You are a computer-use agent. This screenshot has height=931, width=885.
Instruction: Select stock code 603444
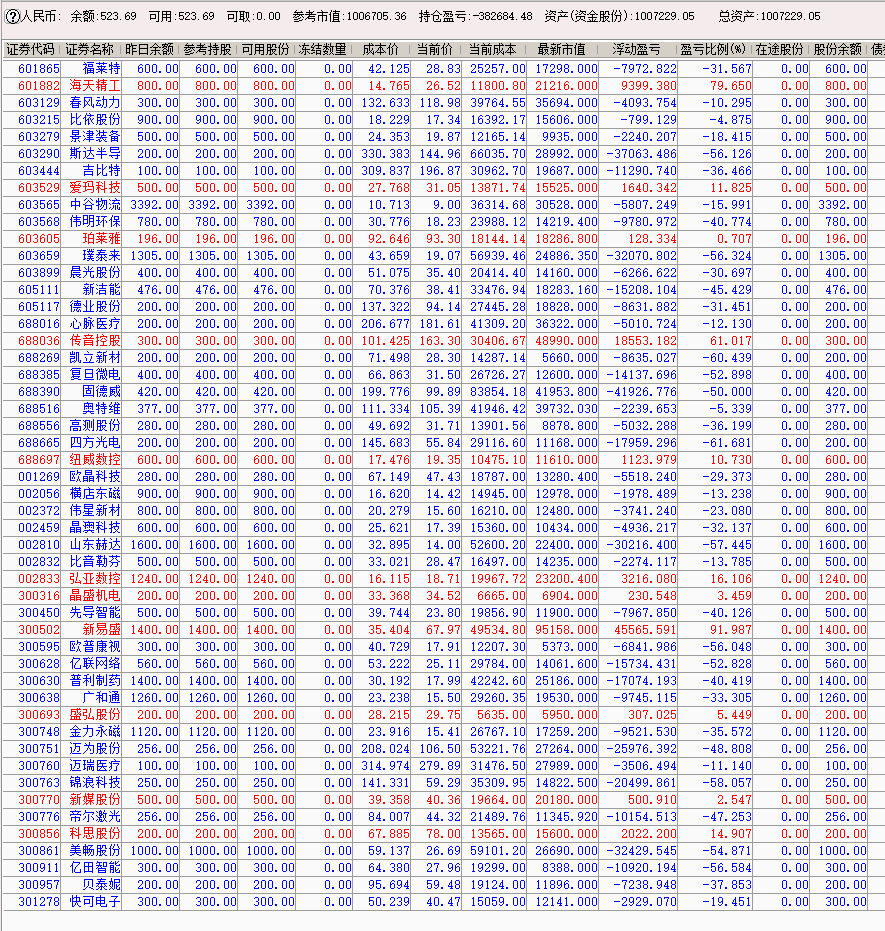pos(39,171)
